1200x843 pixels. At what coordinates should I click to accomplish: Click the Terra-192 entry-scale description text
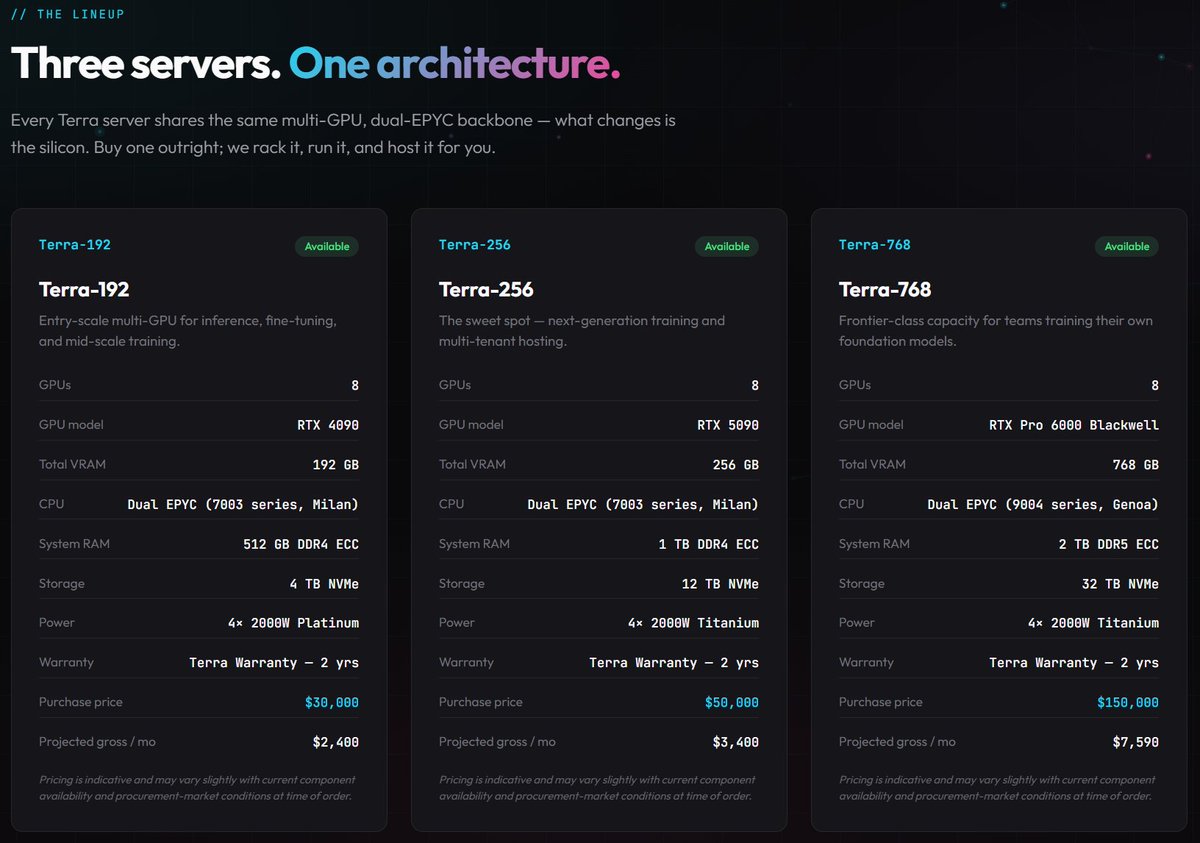pos(188,331)
